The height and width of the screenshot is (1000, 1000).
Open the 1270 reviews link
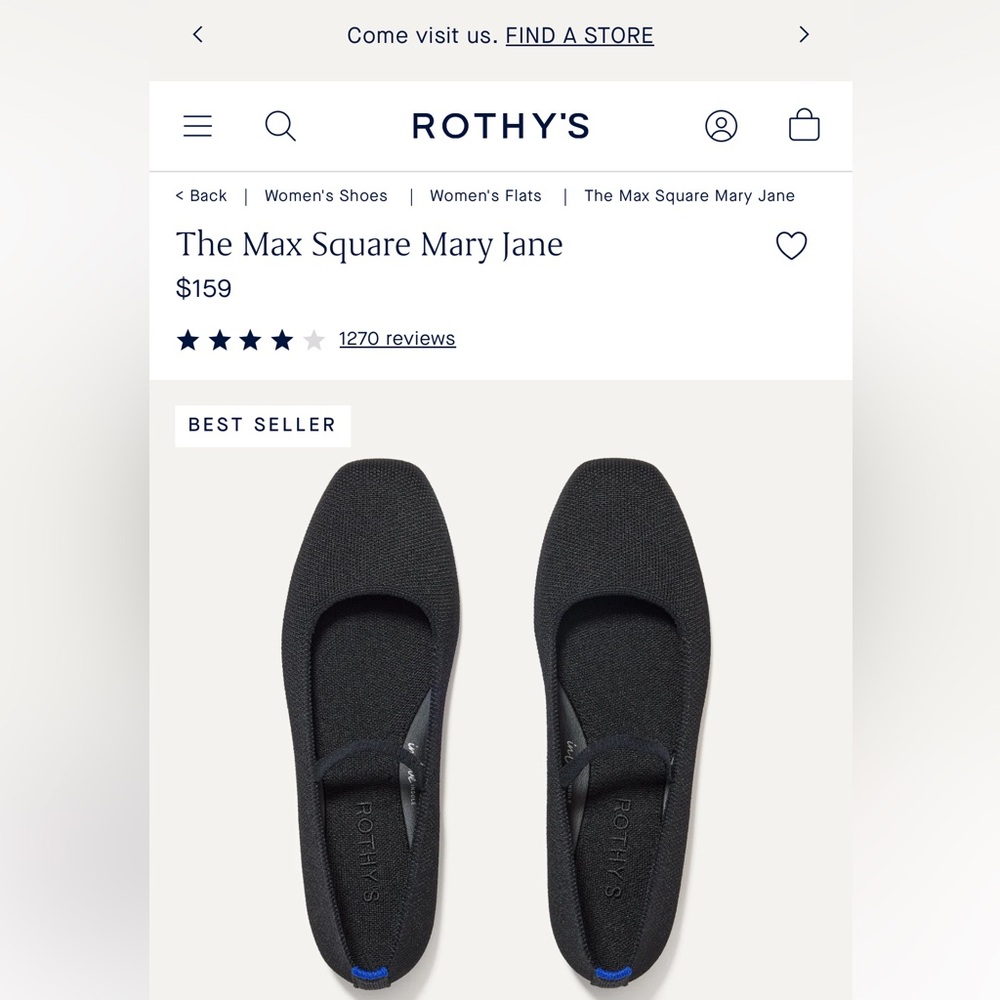point(397,338)
